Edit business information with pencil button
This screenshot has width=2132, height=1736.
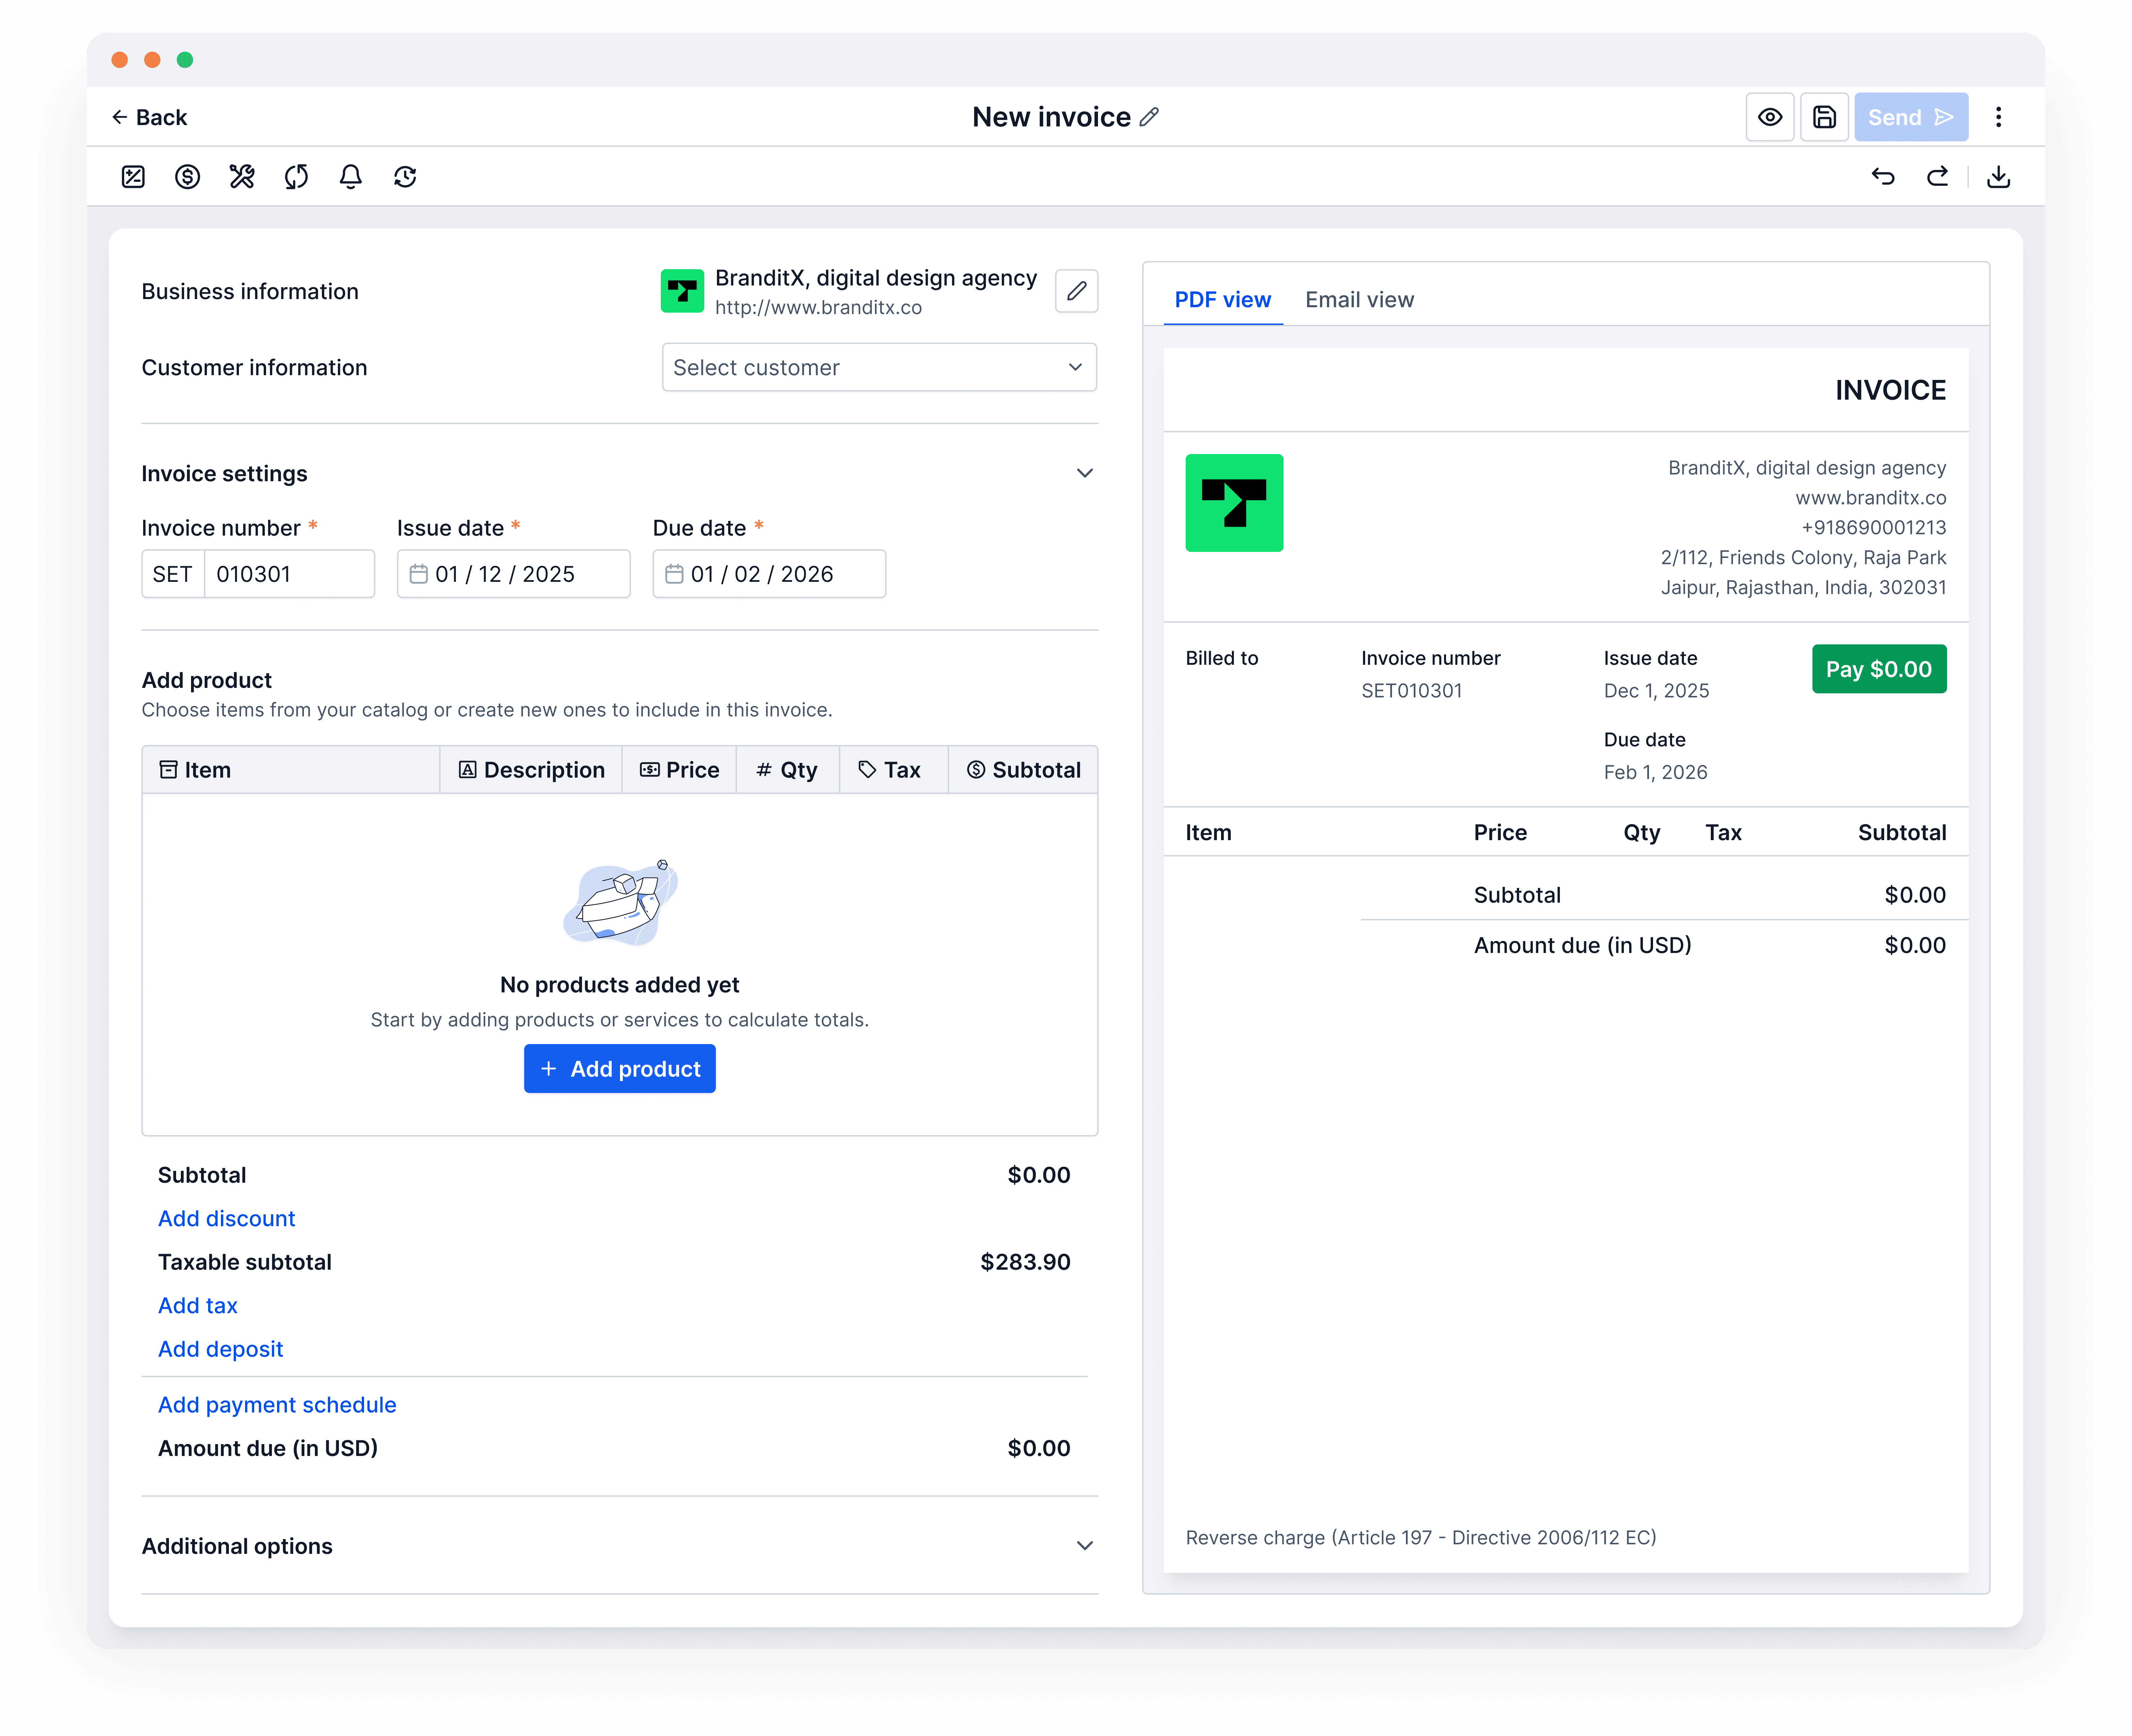click(1076, 291)
